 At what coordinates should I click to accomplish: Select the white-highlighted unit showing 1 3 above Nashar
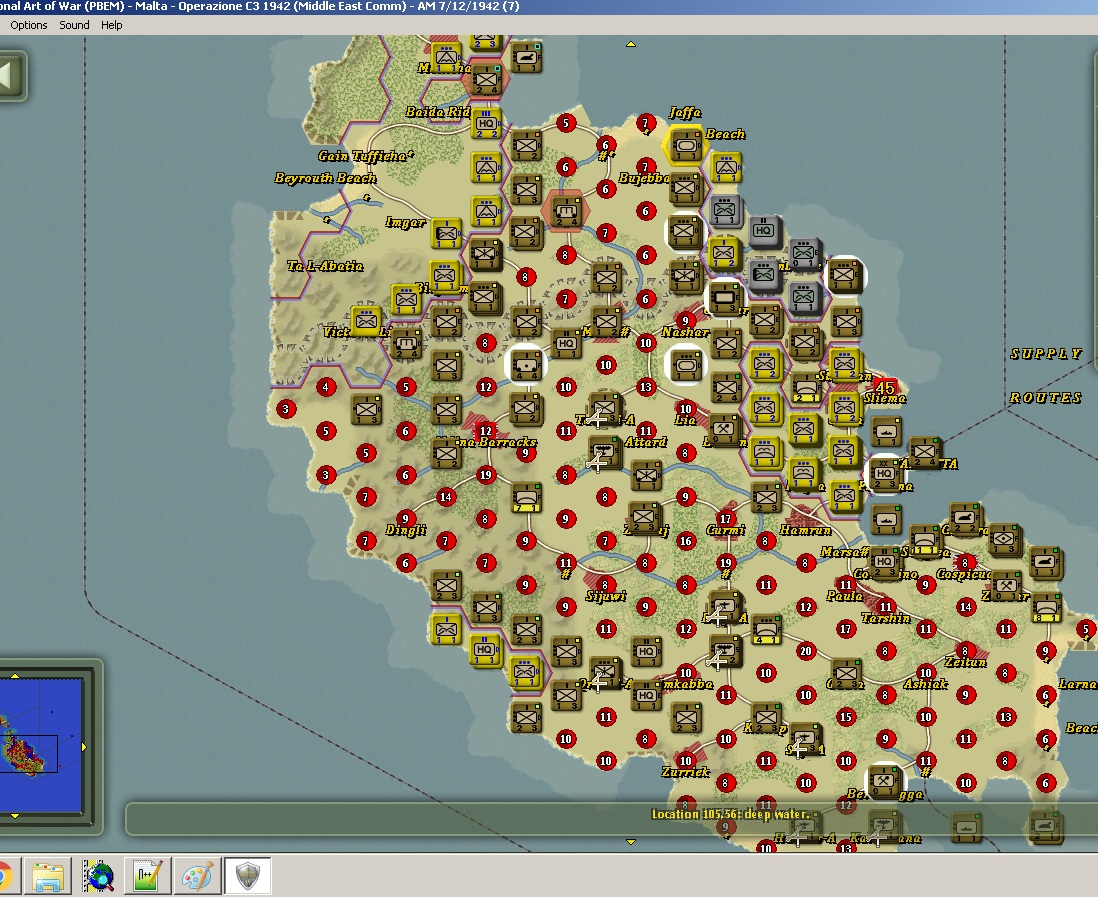(x=725, y=298)
